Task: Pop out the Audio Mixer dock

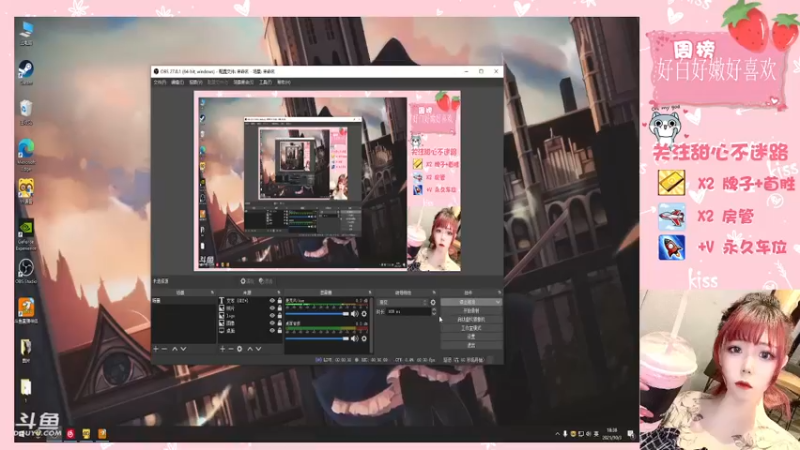Action: pos(369,292)
